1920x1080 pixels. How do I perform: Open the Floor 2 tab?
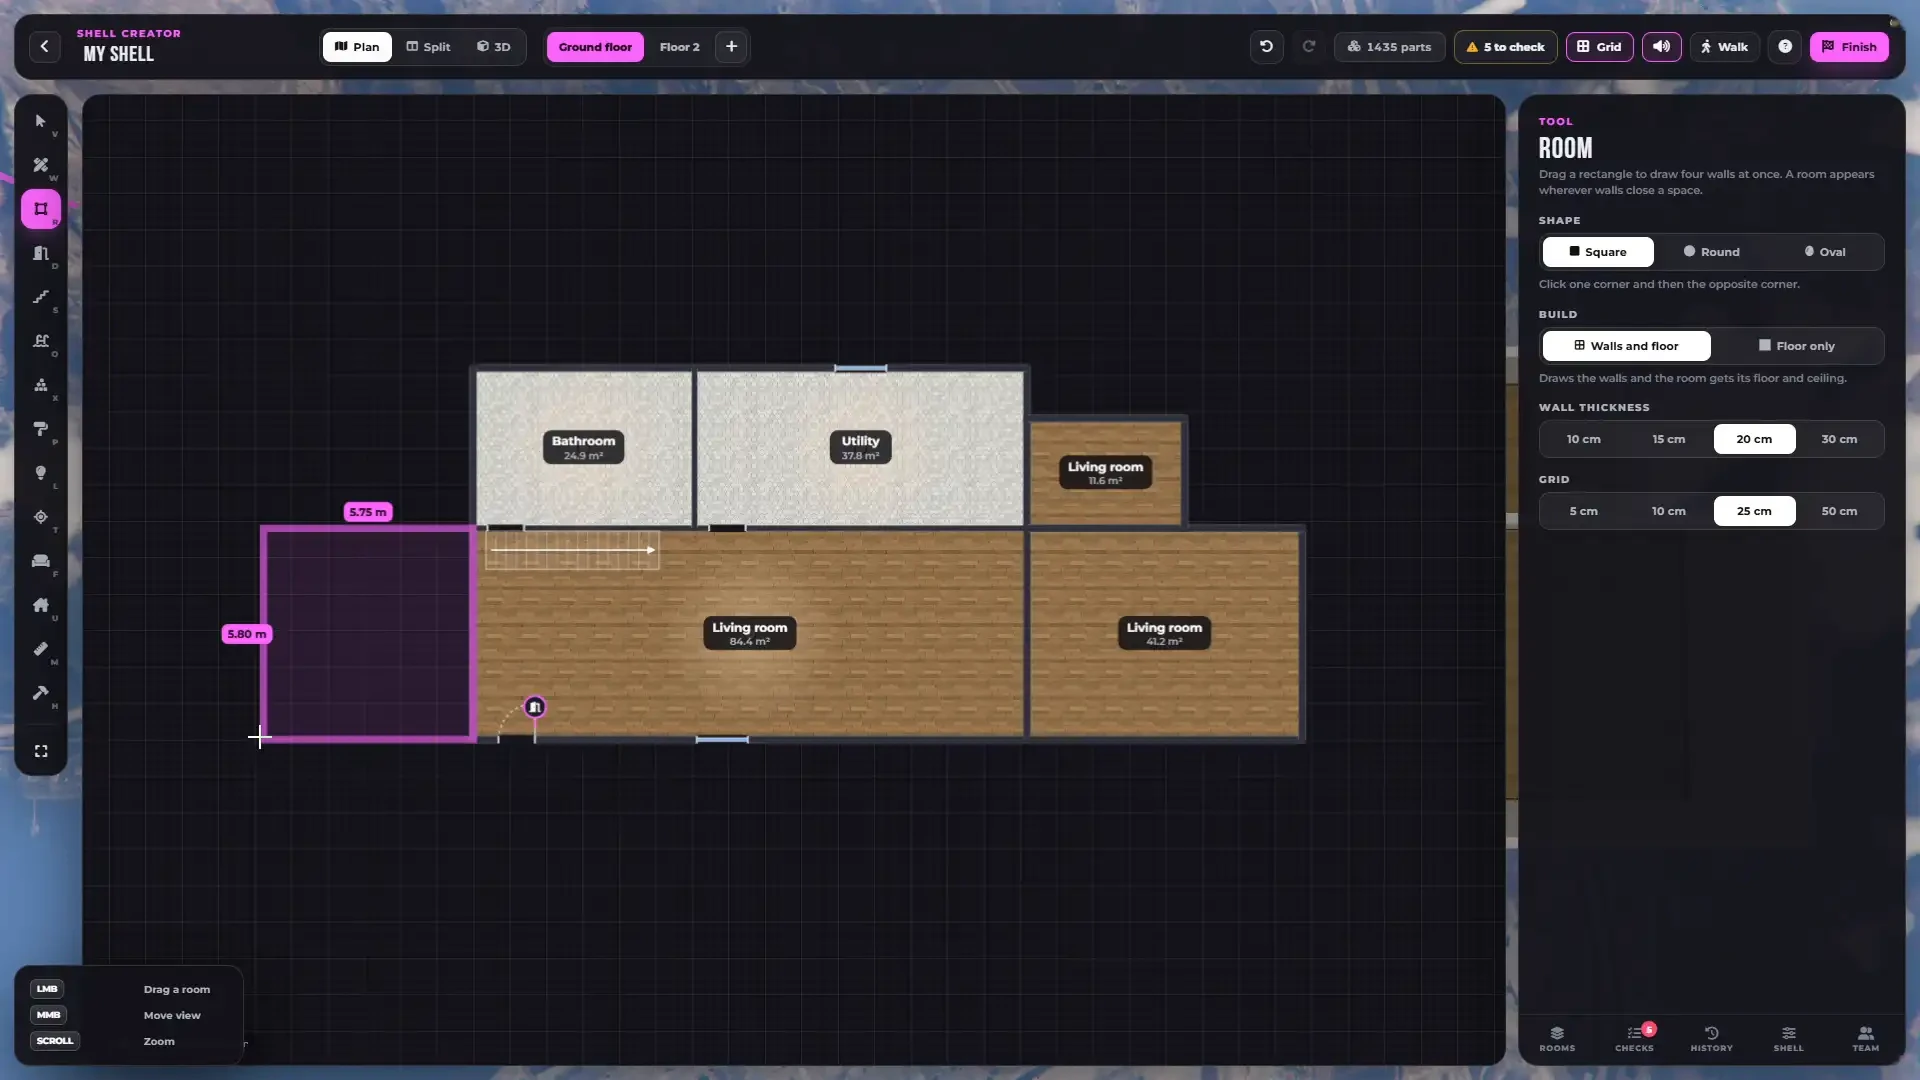tap(680, 47)
